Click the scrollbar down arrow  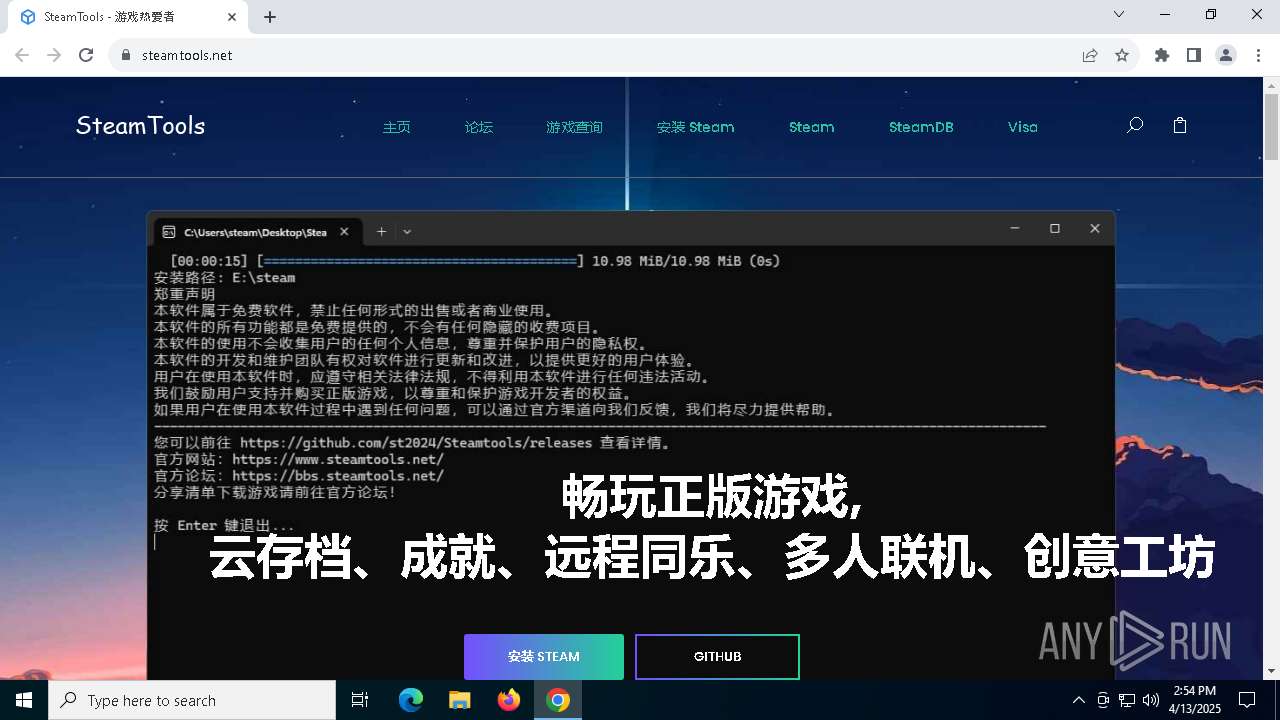(x=1271, y=671)
